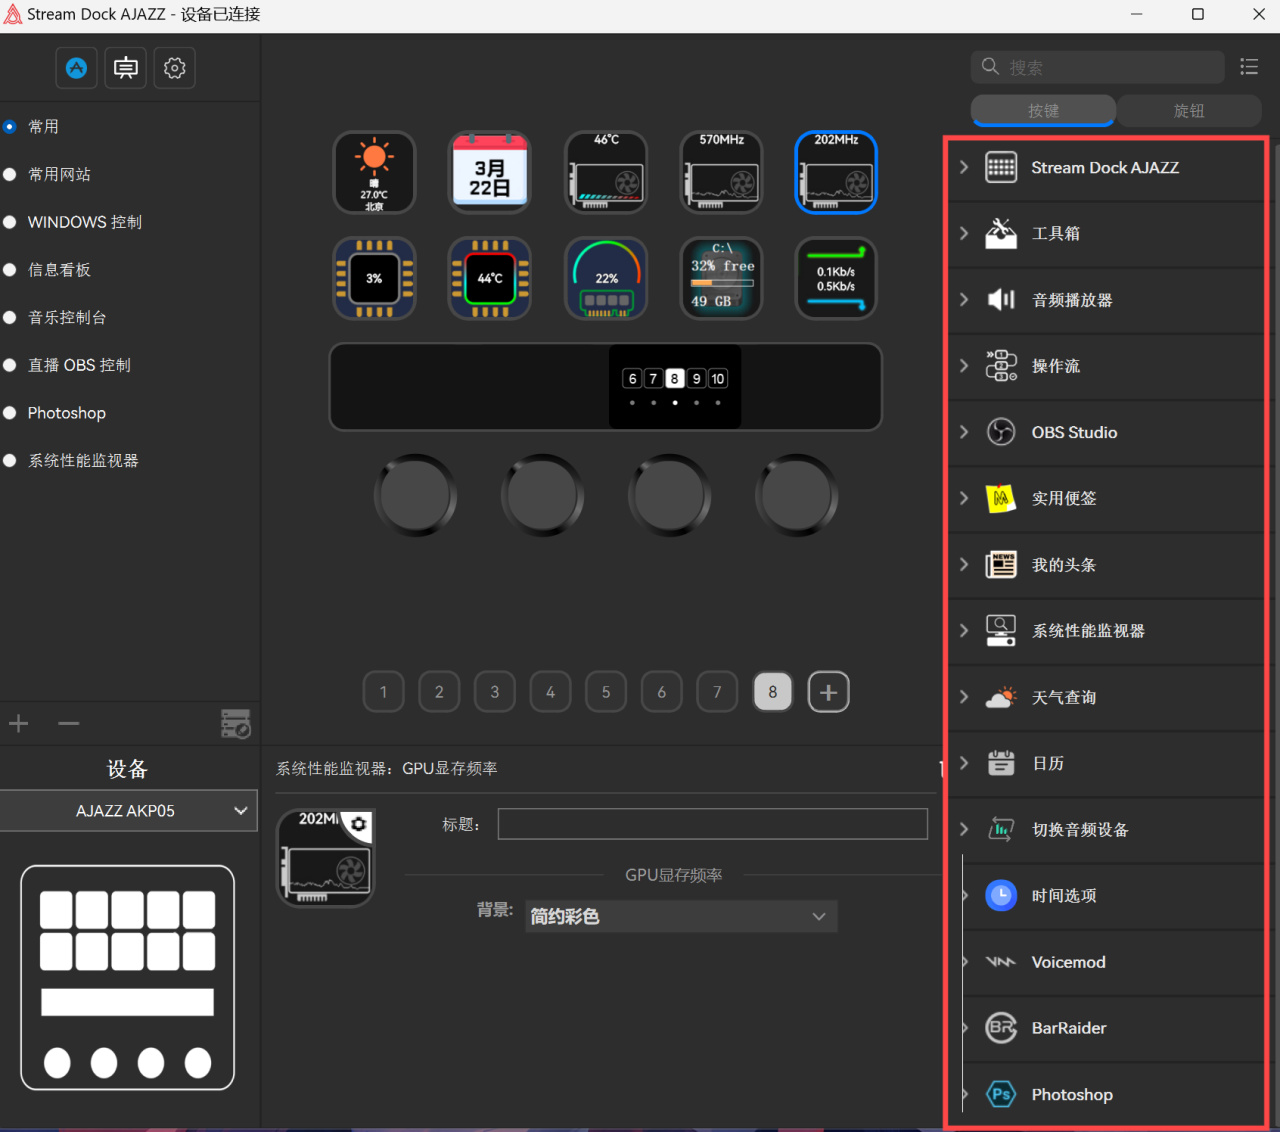Click the 音频播放器 speaker icon
The width and height of the screenshot is (1280, 1132).
coord(1001,299)
